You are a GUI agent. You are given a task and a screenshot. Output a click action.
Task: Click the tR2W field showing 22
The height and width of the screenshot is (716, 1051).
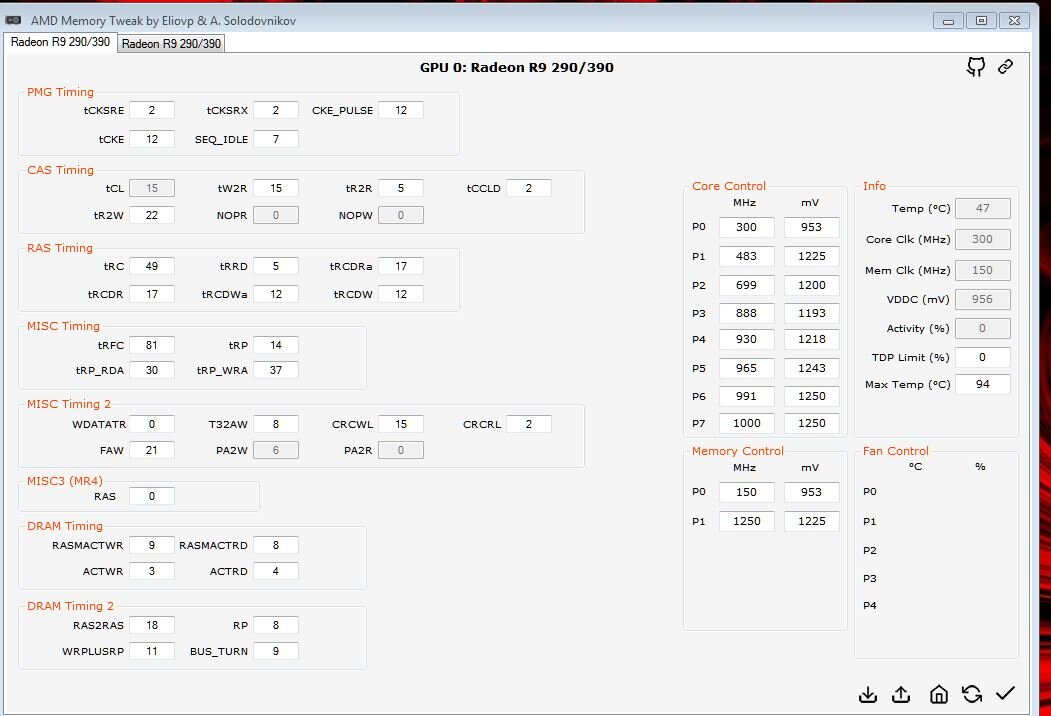coord(152,215)
